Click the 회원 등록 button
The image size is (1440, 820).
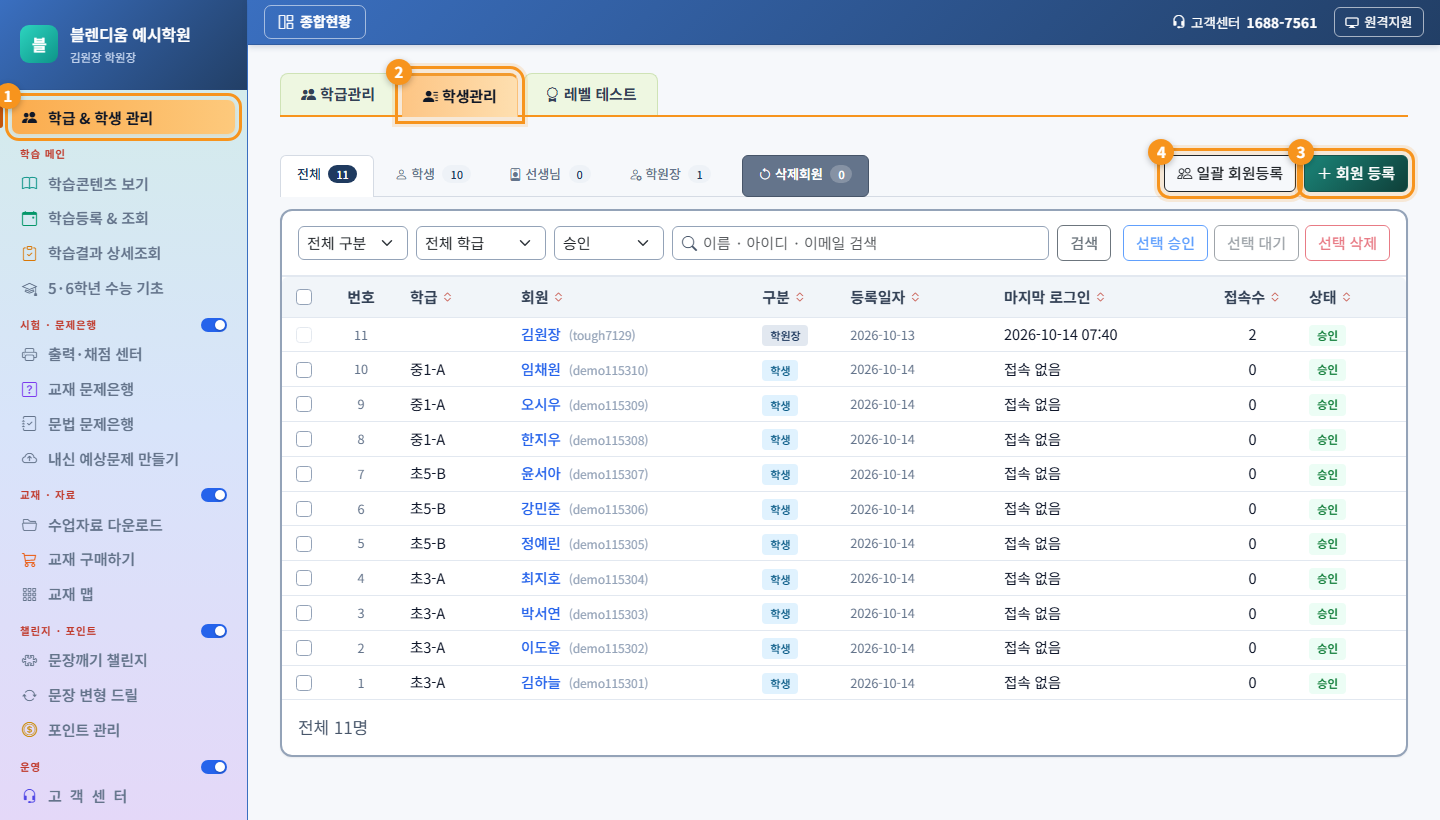tap(1356, 174)
